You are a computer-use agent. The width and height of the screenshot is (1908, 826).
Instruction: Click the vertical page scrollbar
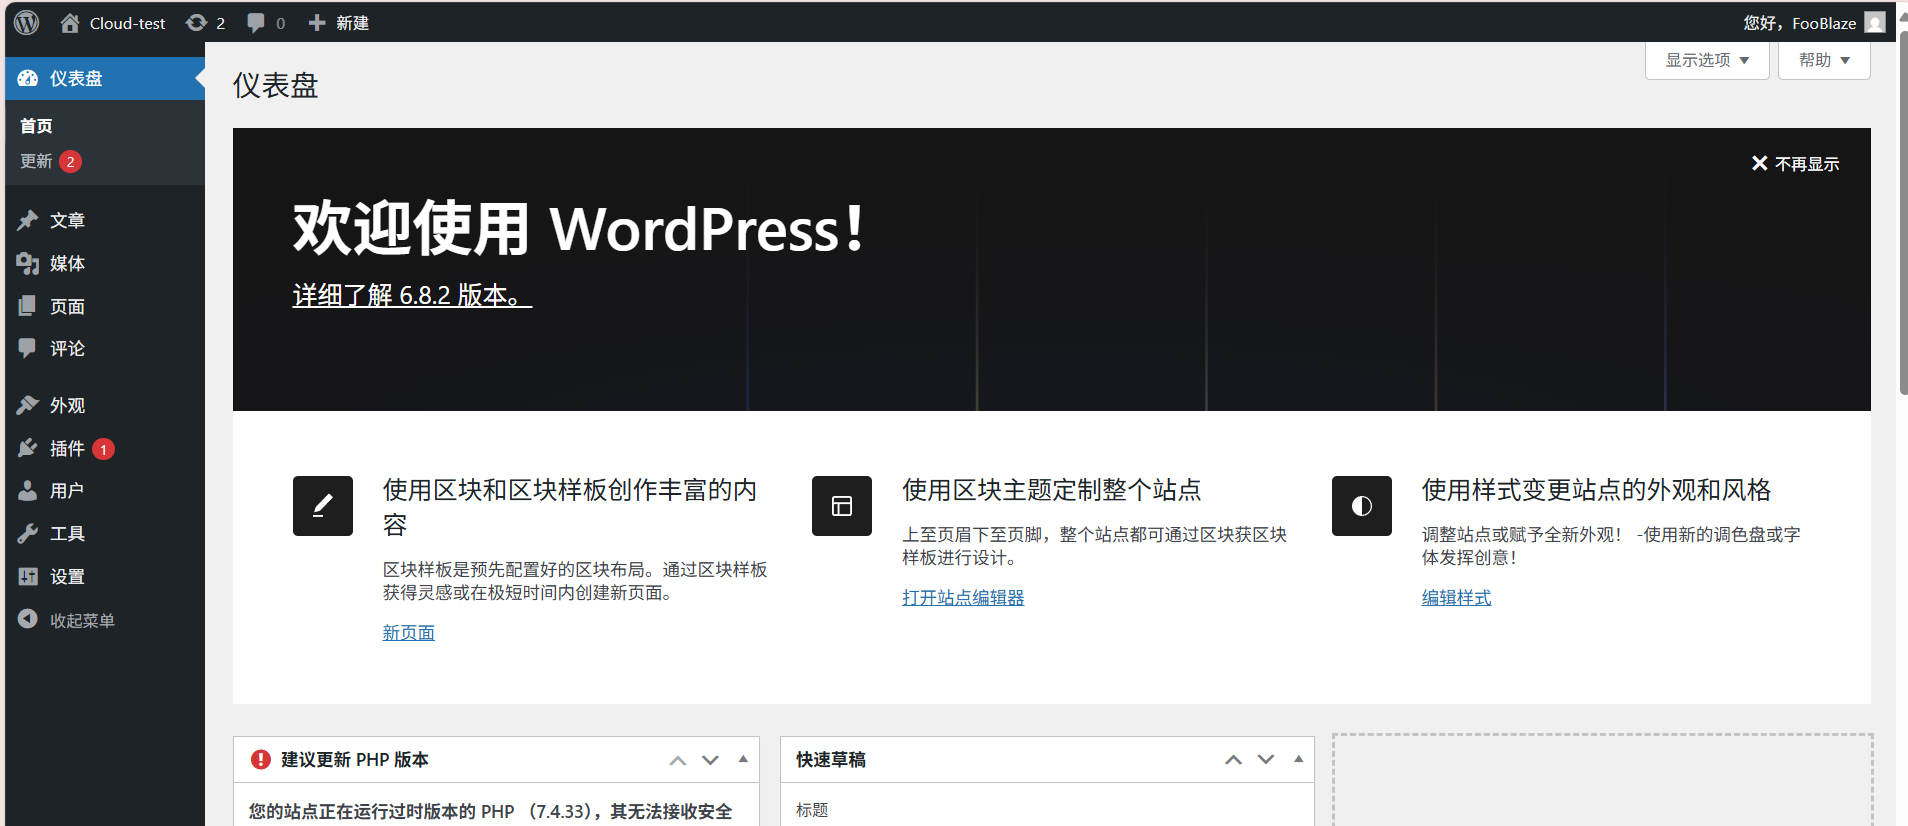pyautogui.click(x=1902, y=212)
